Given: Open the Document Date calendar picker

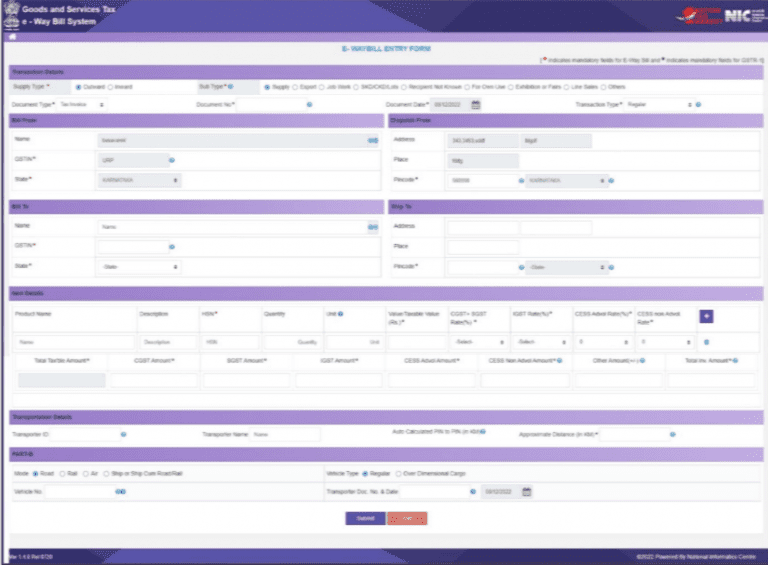Looking at the screenshot, I should click(476, 104).
